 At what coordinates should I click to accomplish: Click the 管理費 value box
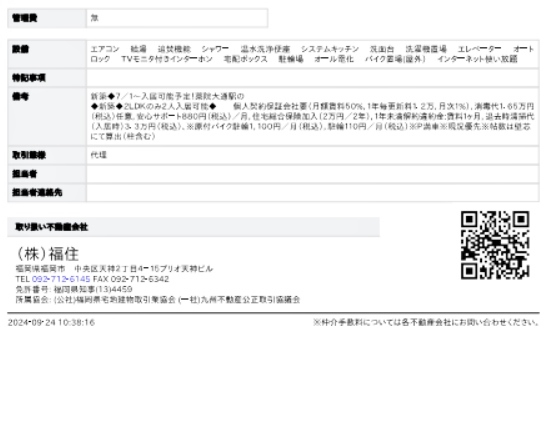coord(177,18)
